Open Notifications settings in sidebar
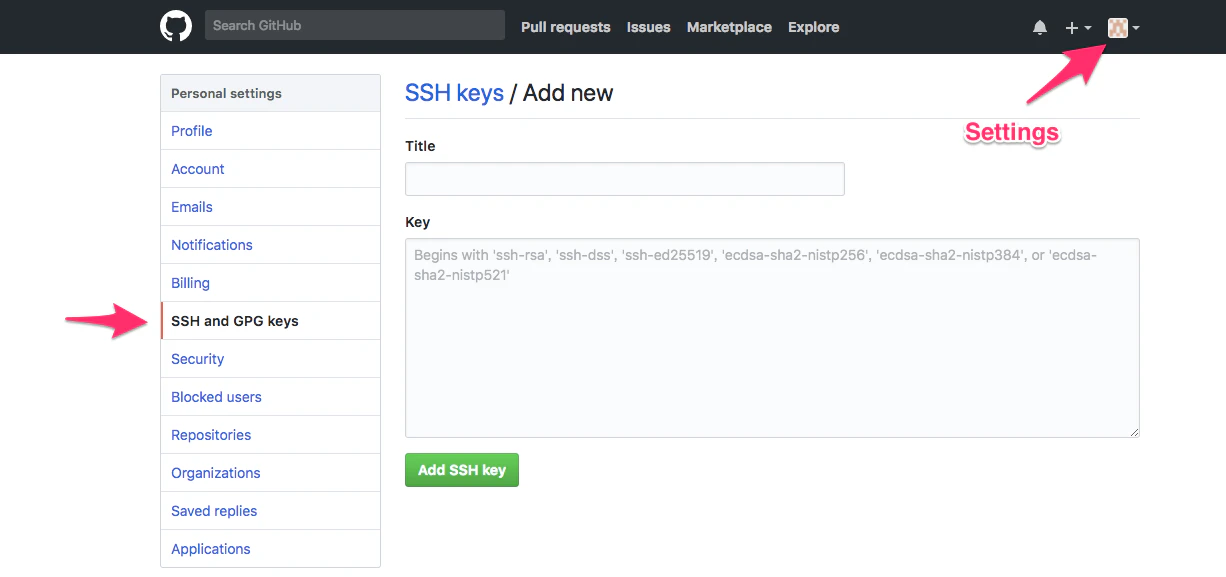This screenshot has width=1226, height=577. pyautogui.click(x=270, y=245)
